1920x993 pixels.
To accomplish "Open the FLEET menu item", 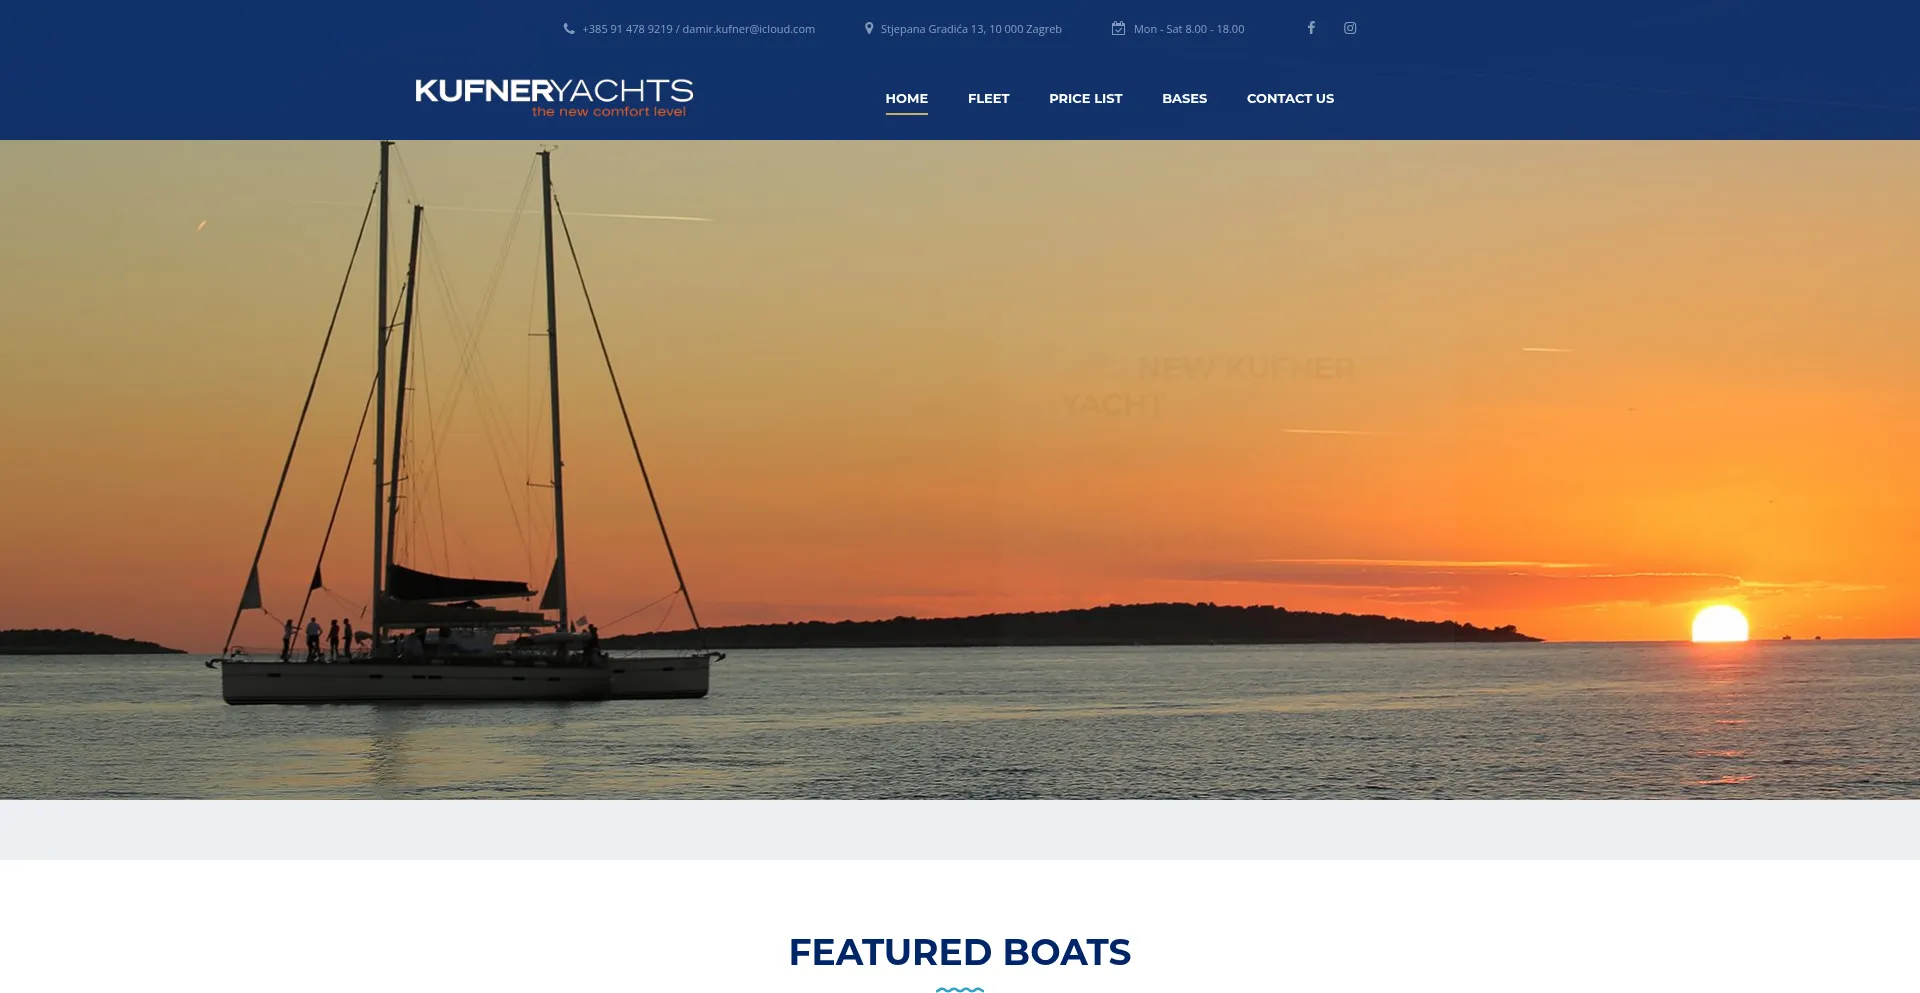I will tap(988, 98).
